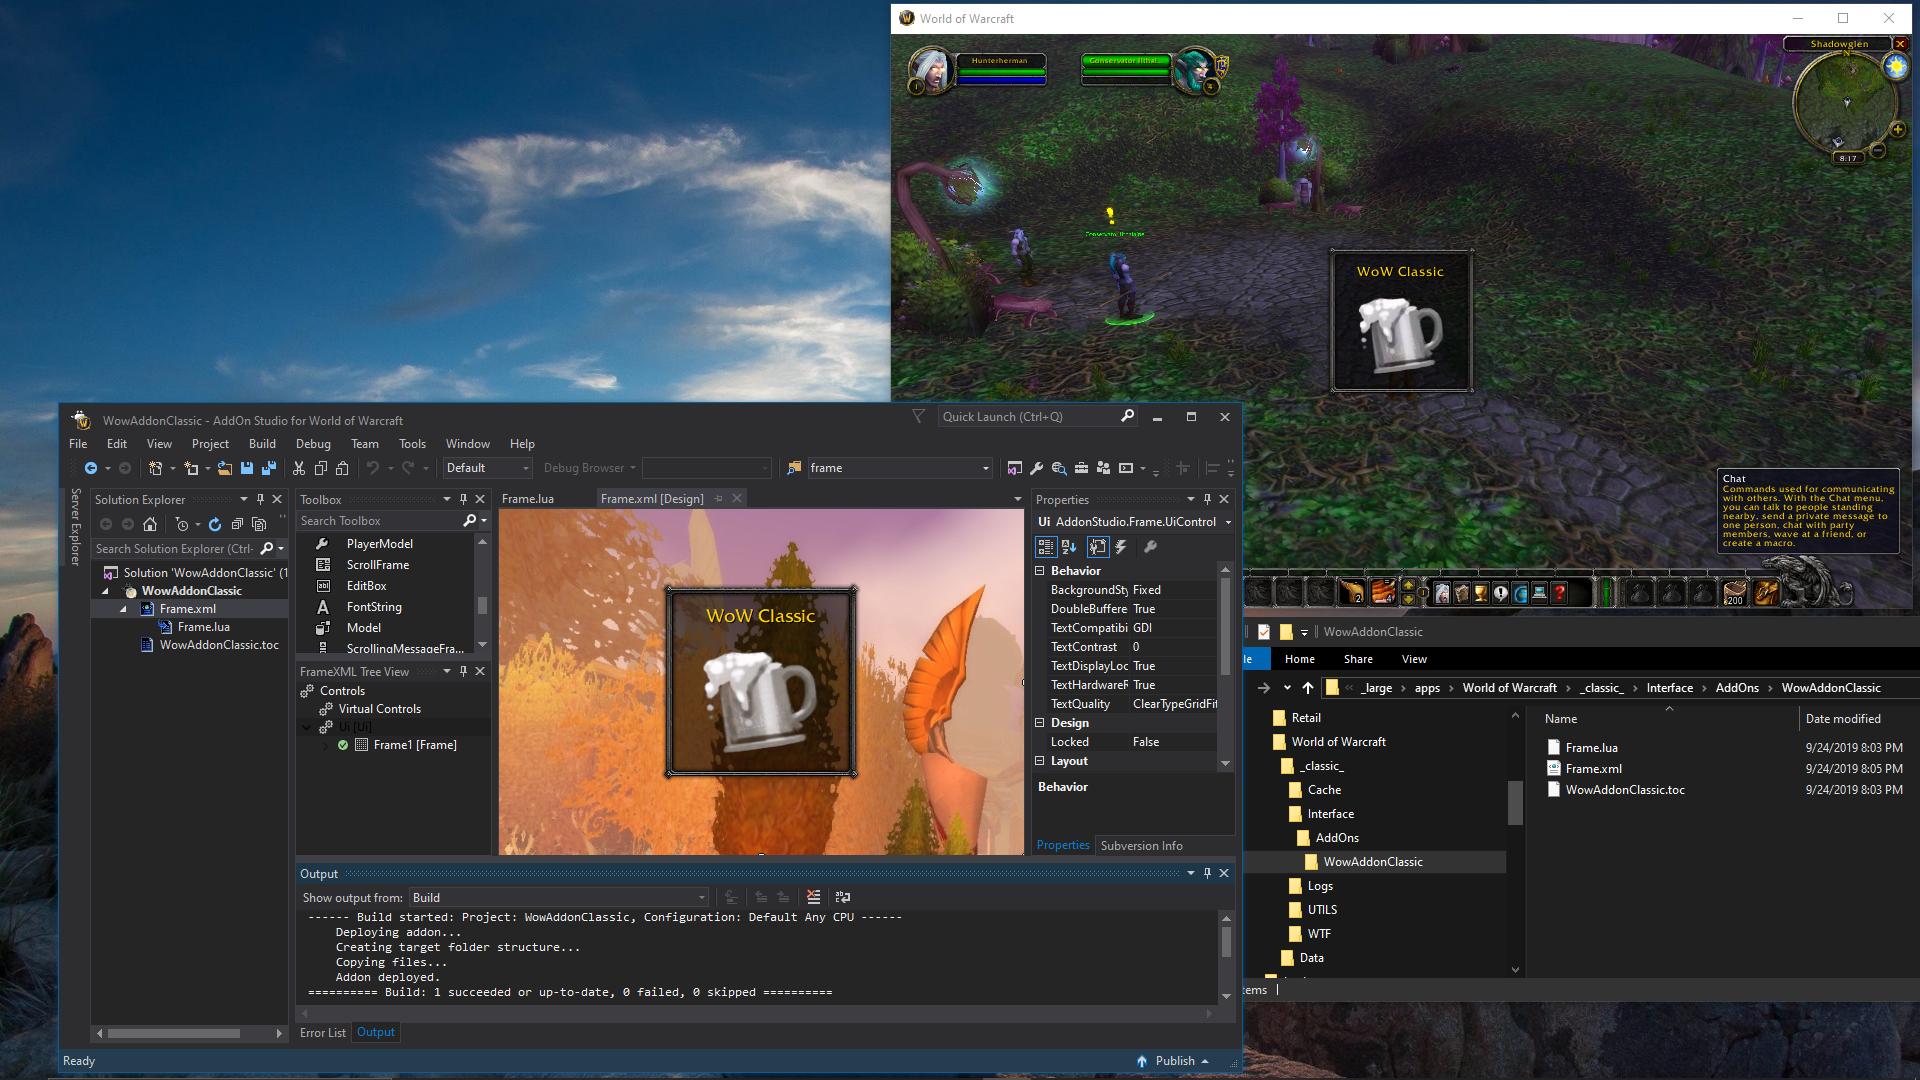1920x1080 pixels.
Task: Click the Toolbox briefcase toolbar icon
Action: [1081, 468]
